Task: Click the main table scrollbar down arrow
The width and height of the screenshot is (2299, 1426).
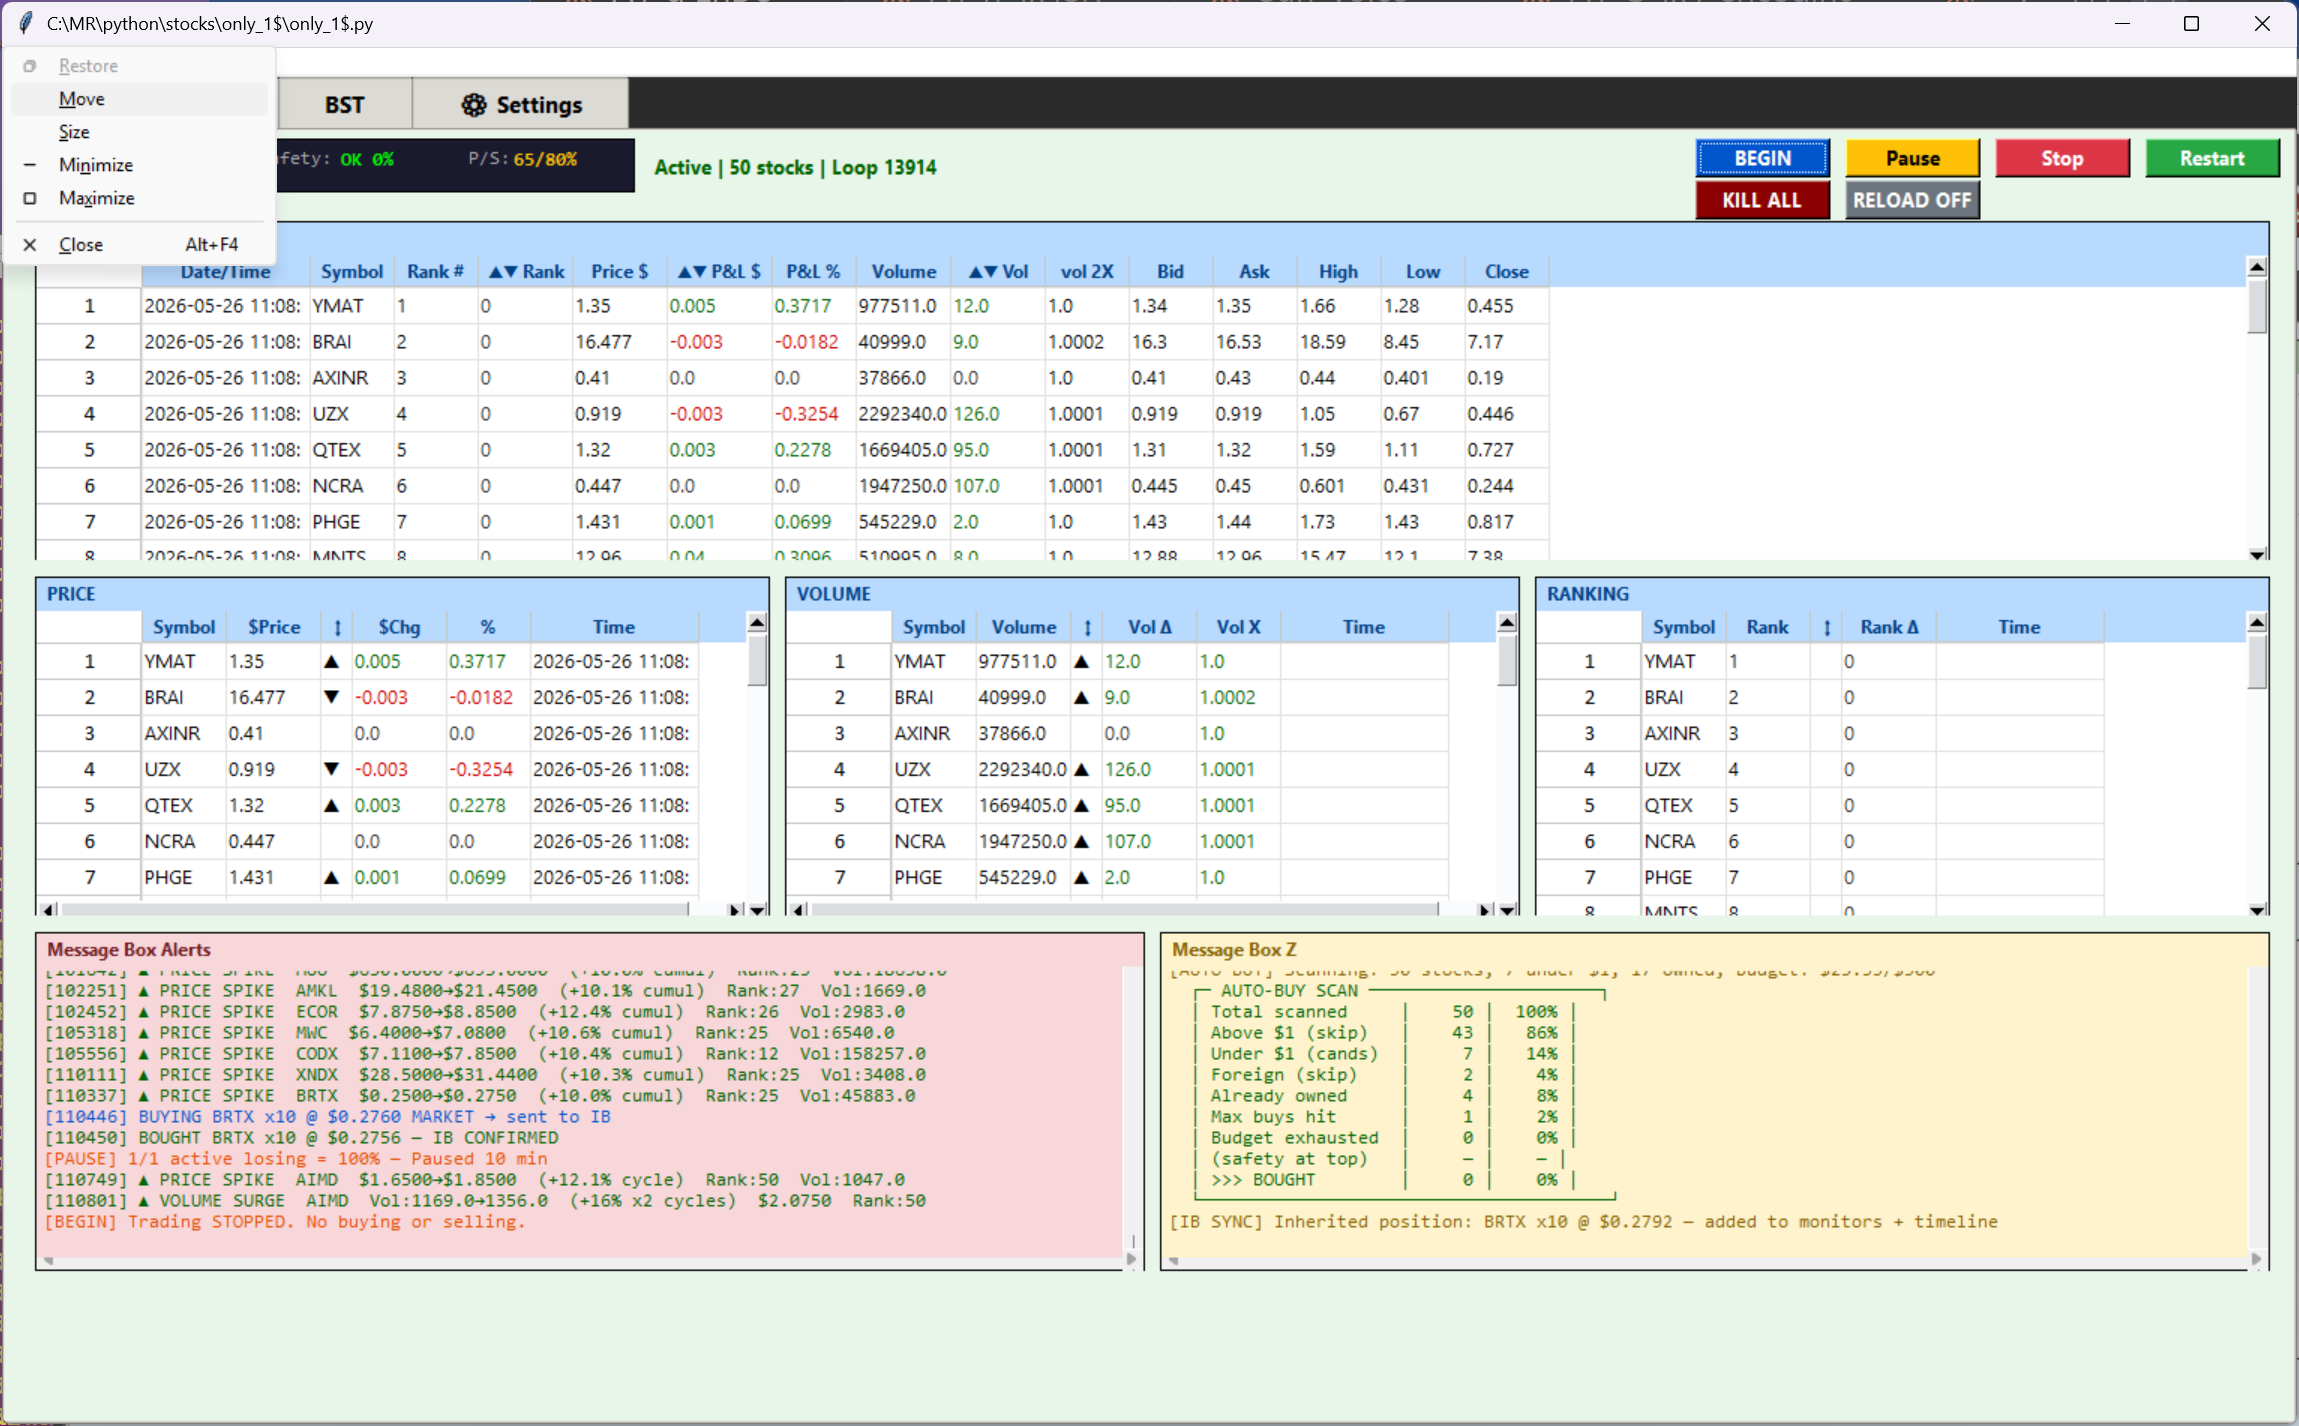Action: pyautogui.click(x=2257, y=554)
